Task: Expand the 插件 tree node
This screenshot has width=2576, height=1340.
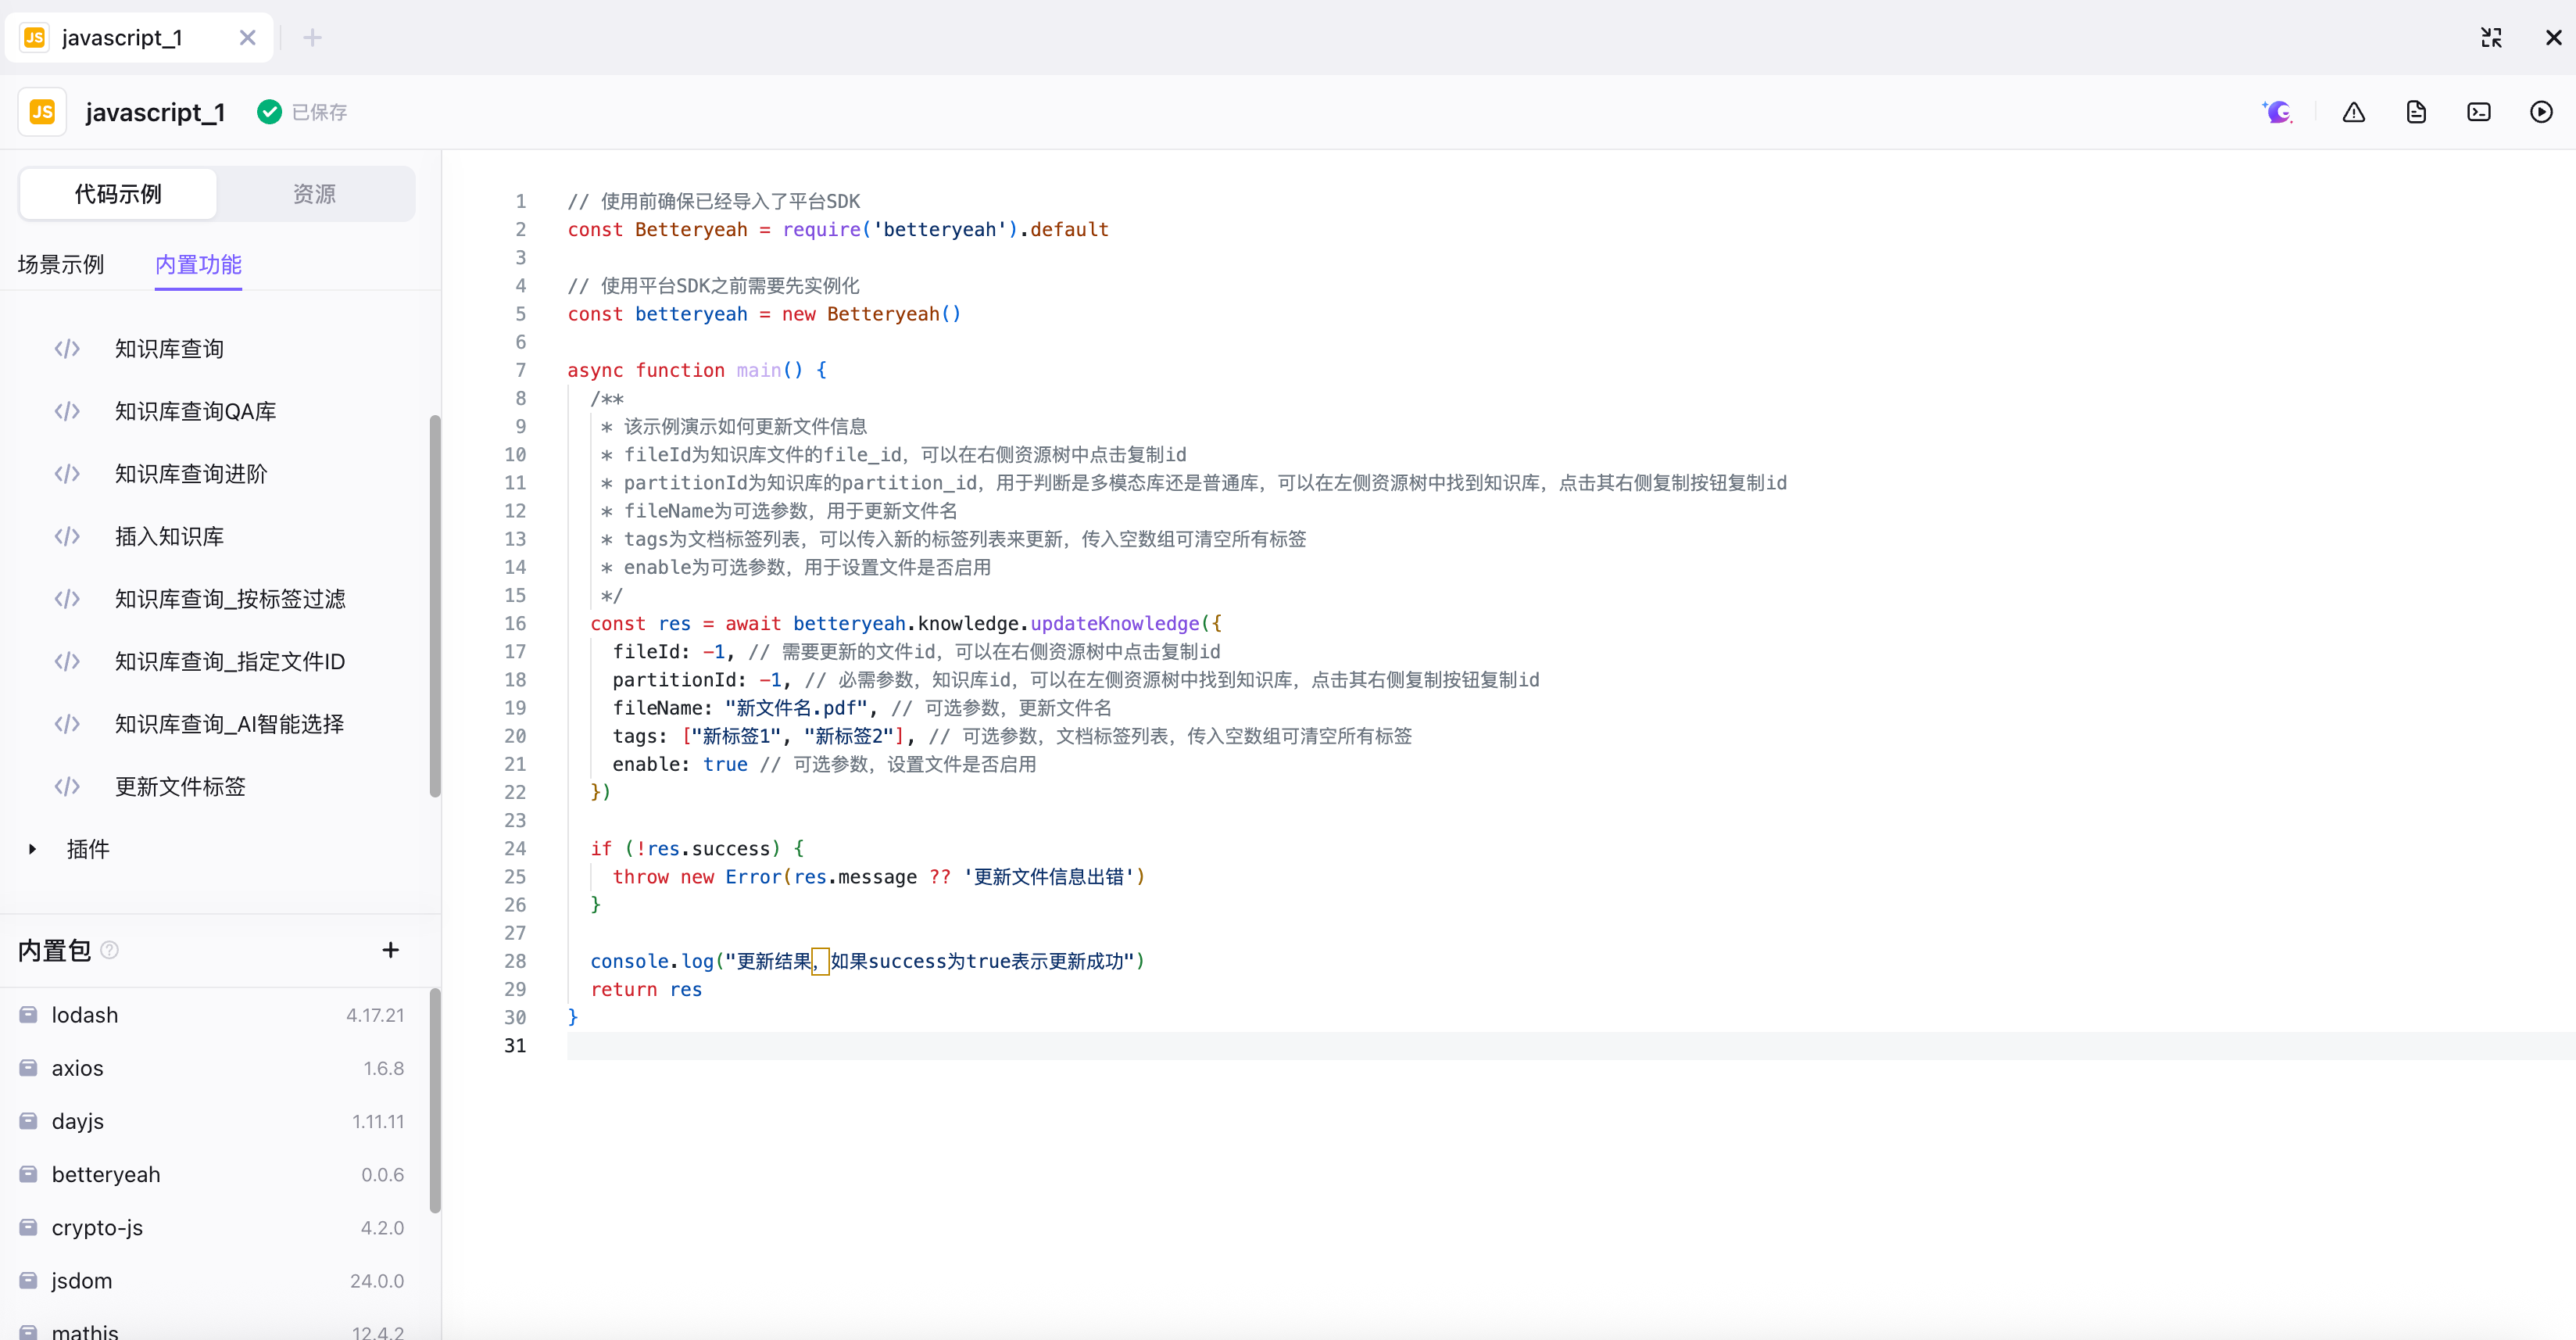Action: click(33, 849)
